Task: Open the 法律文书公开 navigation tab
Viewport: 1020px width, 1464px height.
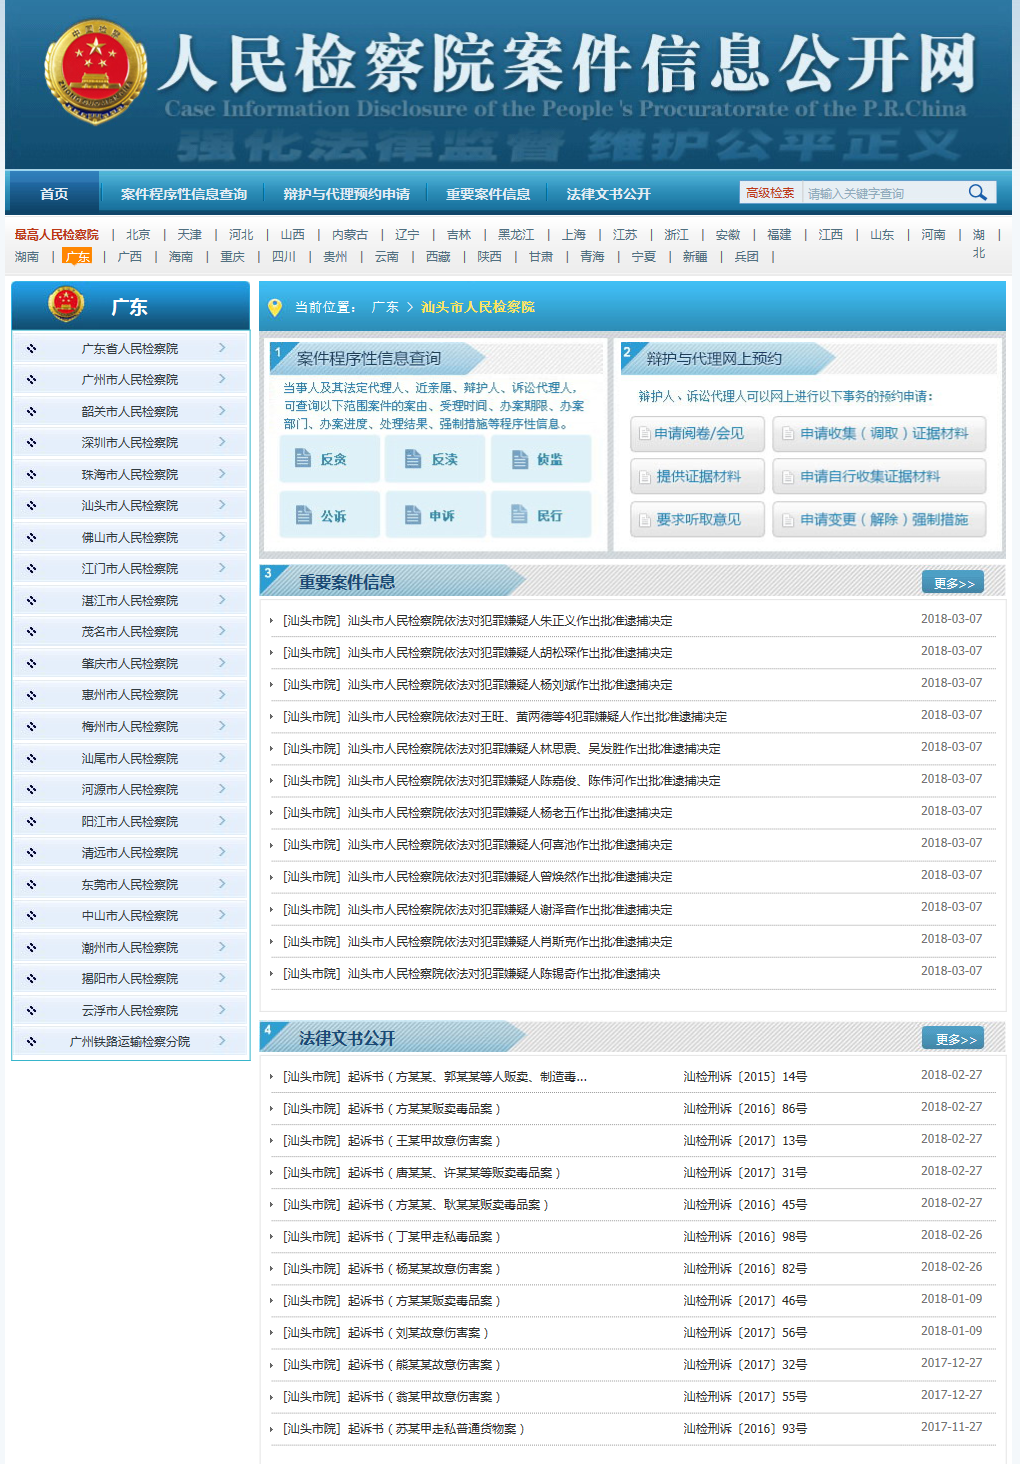Action: pos(608,194)
